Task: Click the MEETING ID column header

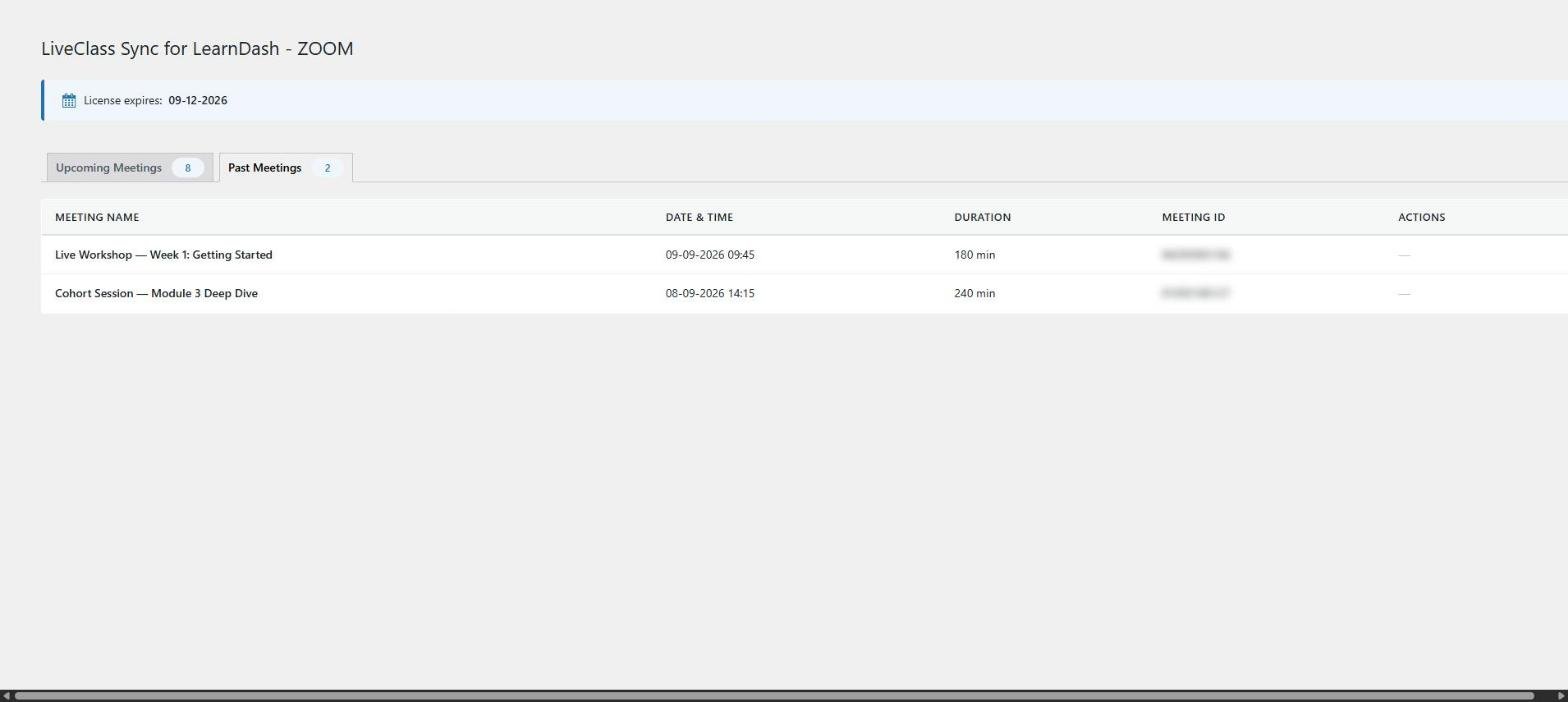Action: pyautogui.click(x=1193, y=217)
